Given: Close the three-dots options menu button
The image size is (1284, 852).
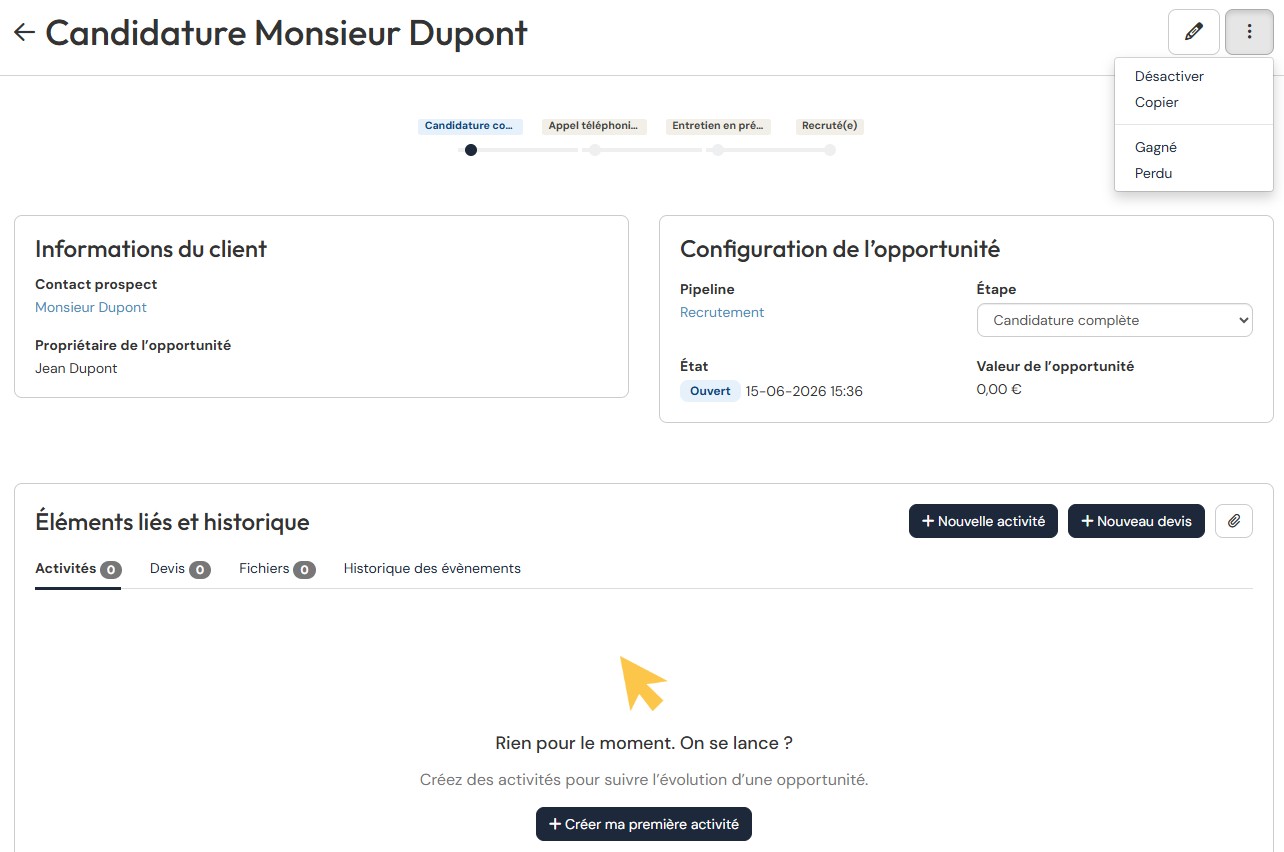Looking at the screenshot, I should click(x=1249, y=32).
